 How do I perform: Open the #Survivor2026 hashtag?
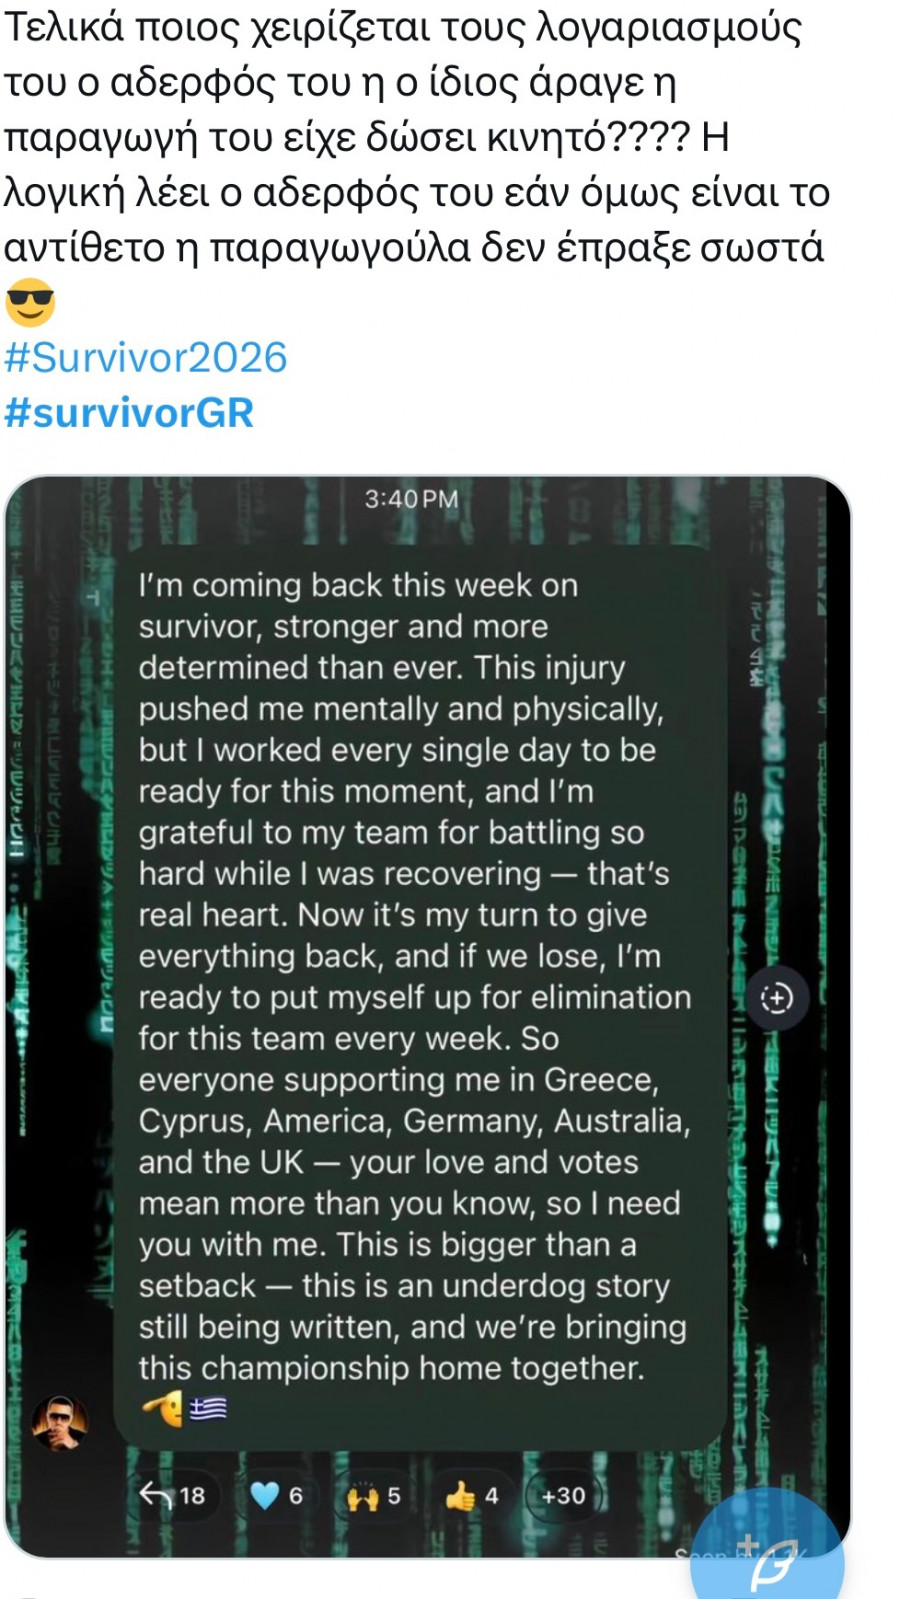click(146, 358)
